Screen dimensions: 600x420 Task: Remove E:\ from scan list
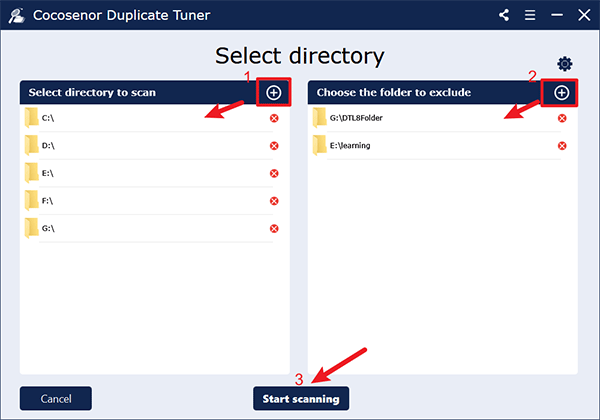[274, 173]
